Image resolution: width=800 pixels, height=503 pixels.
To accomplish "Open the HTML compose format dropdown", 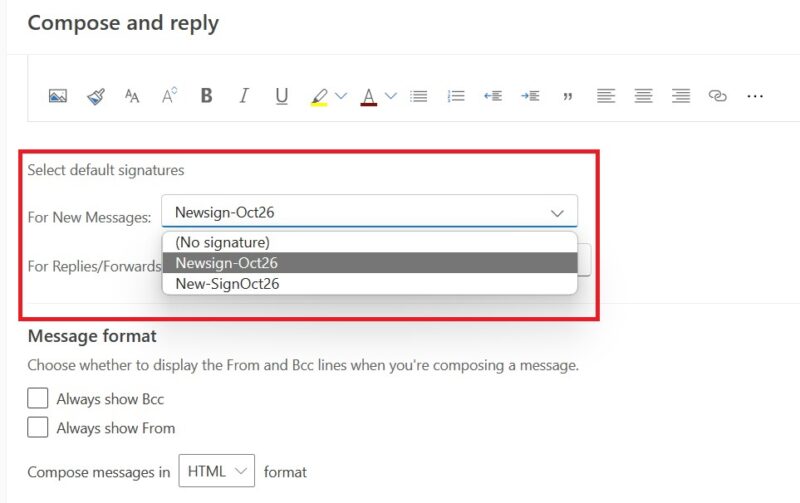I will (216, 471).
